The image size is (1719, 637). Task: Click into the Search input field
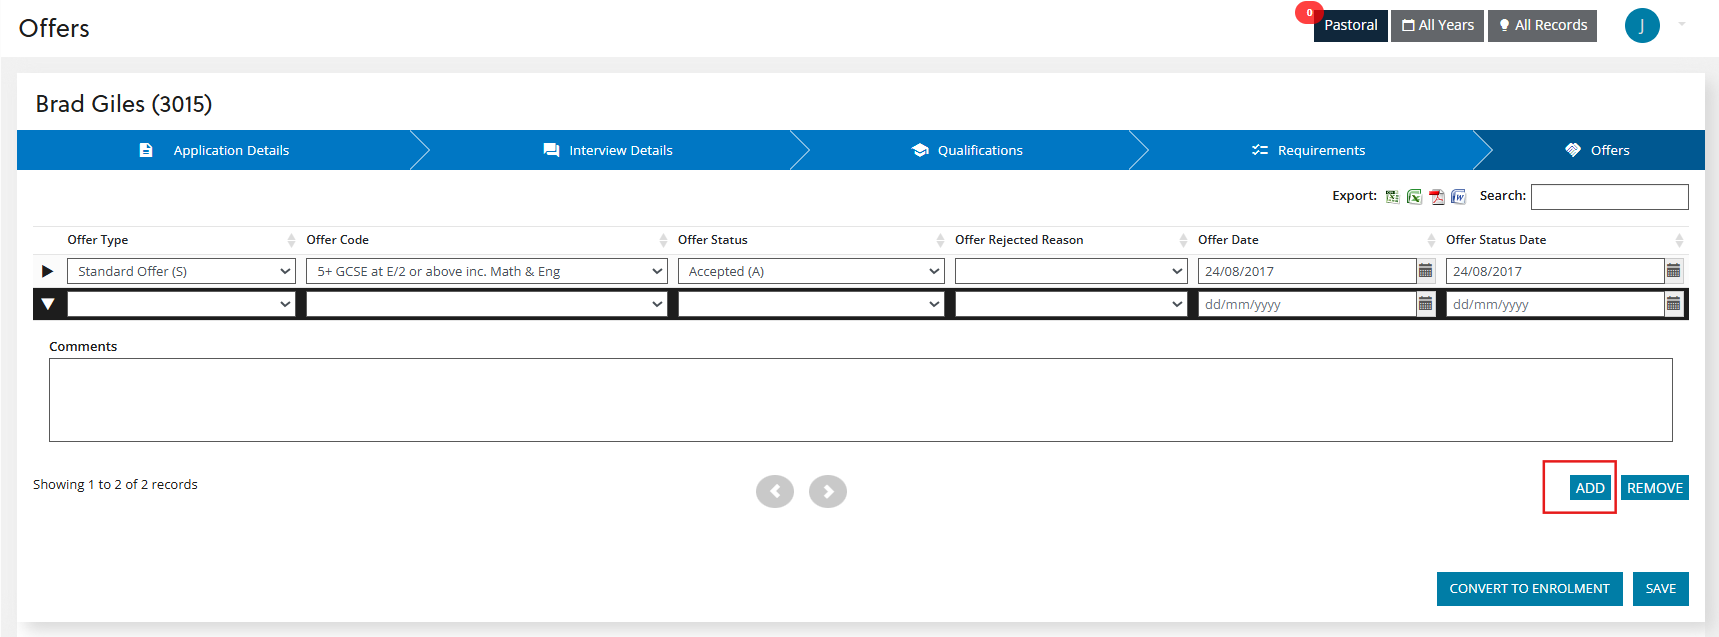tap(1609, 197)
